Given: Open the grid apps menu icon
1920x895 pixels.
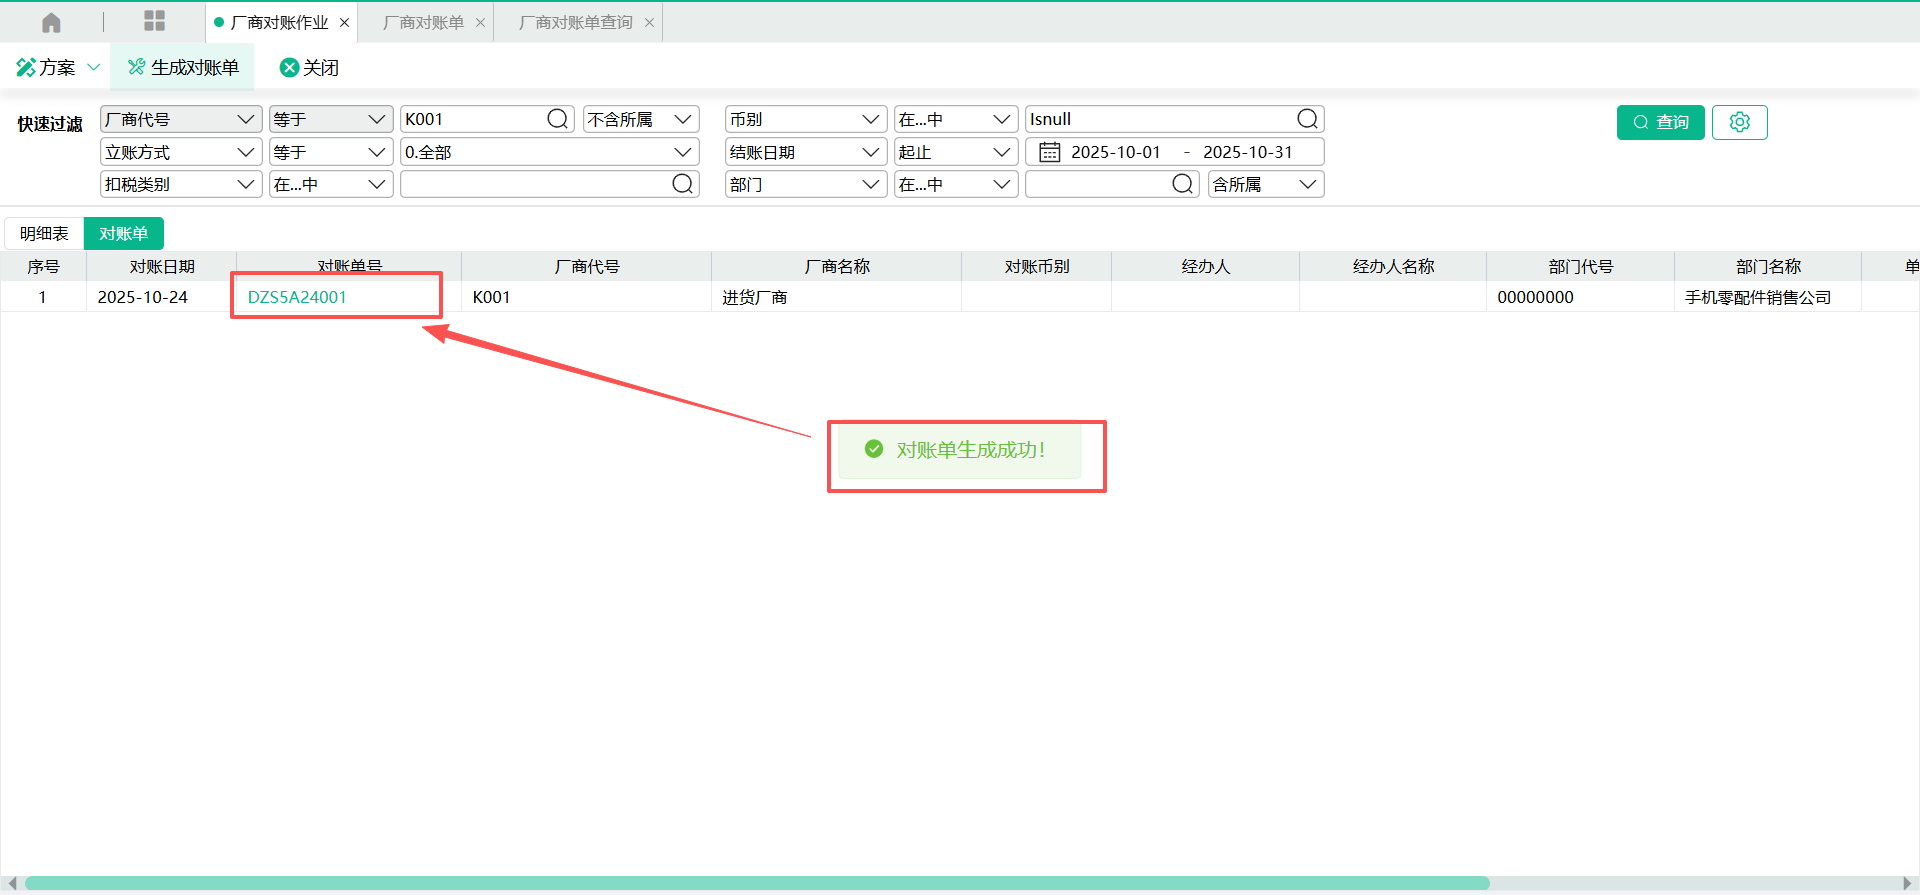Looking at the screenshot, I should point(154,21).
